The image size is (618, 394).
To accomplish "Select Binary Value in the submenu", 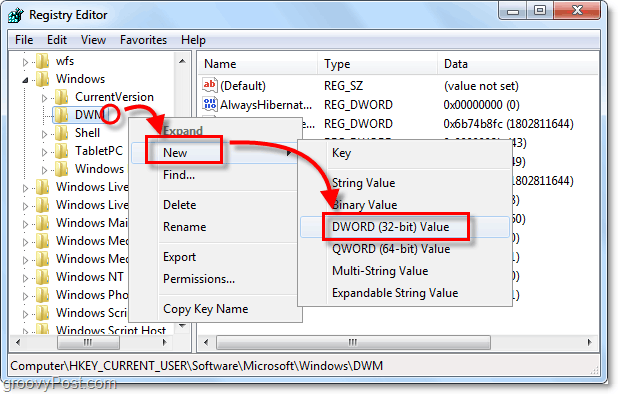I will pyautogui.click(x=405, y=205).
